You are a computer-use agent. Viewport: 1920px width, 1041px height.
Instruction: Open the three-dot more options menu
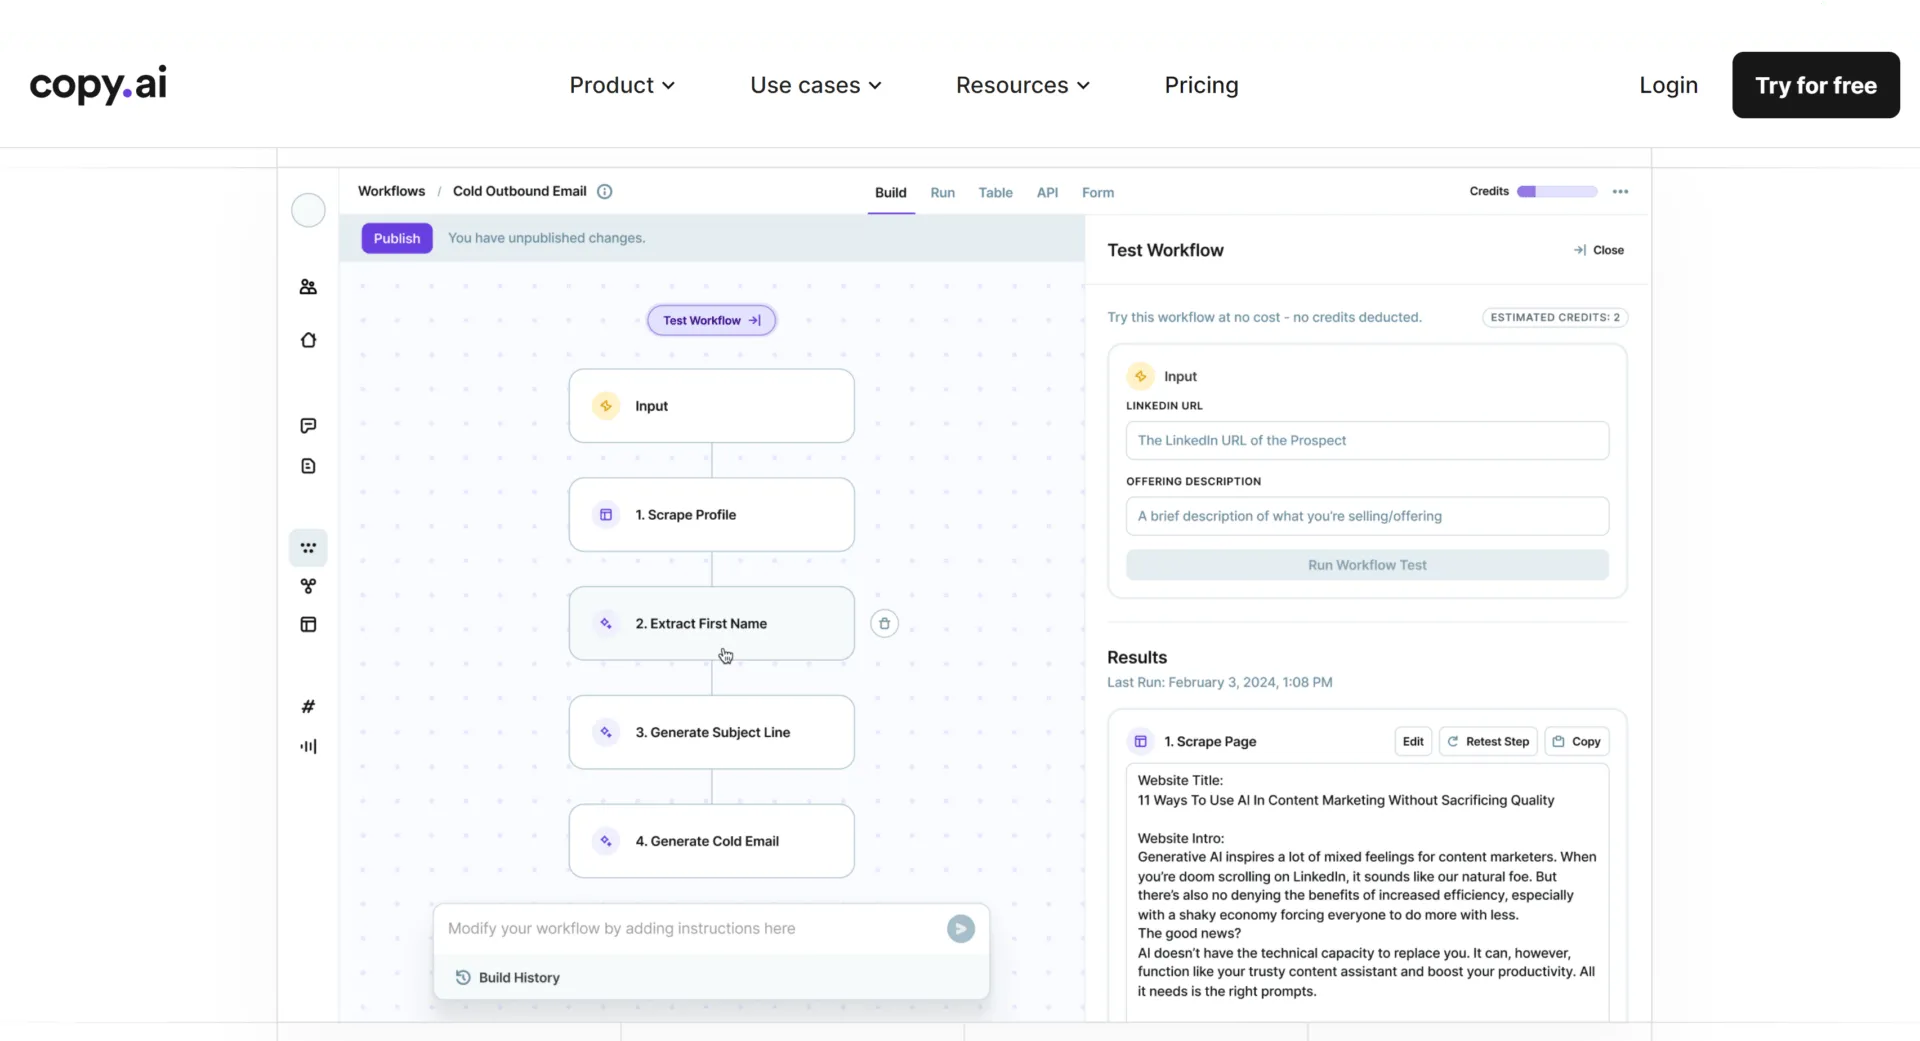point(1620,191)
